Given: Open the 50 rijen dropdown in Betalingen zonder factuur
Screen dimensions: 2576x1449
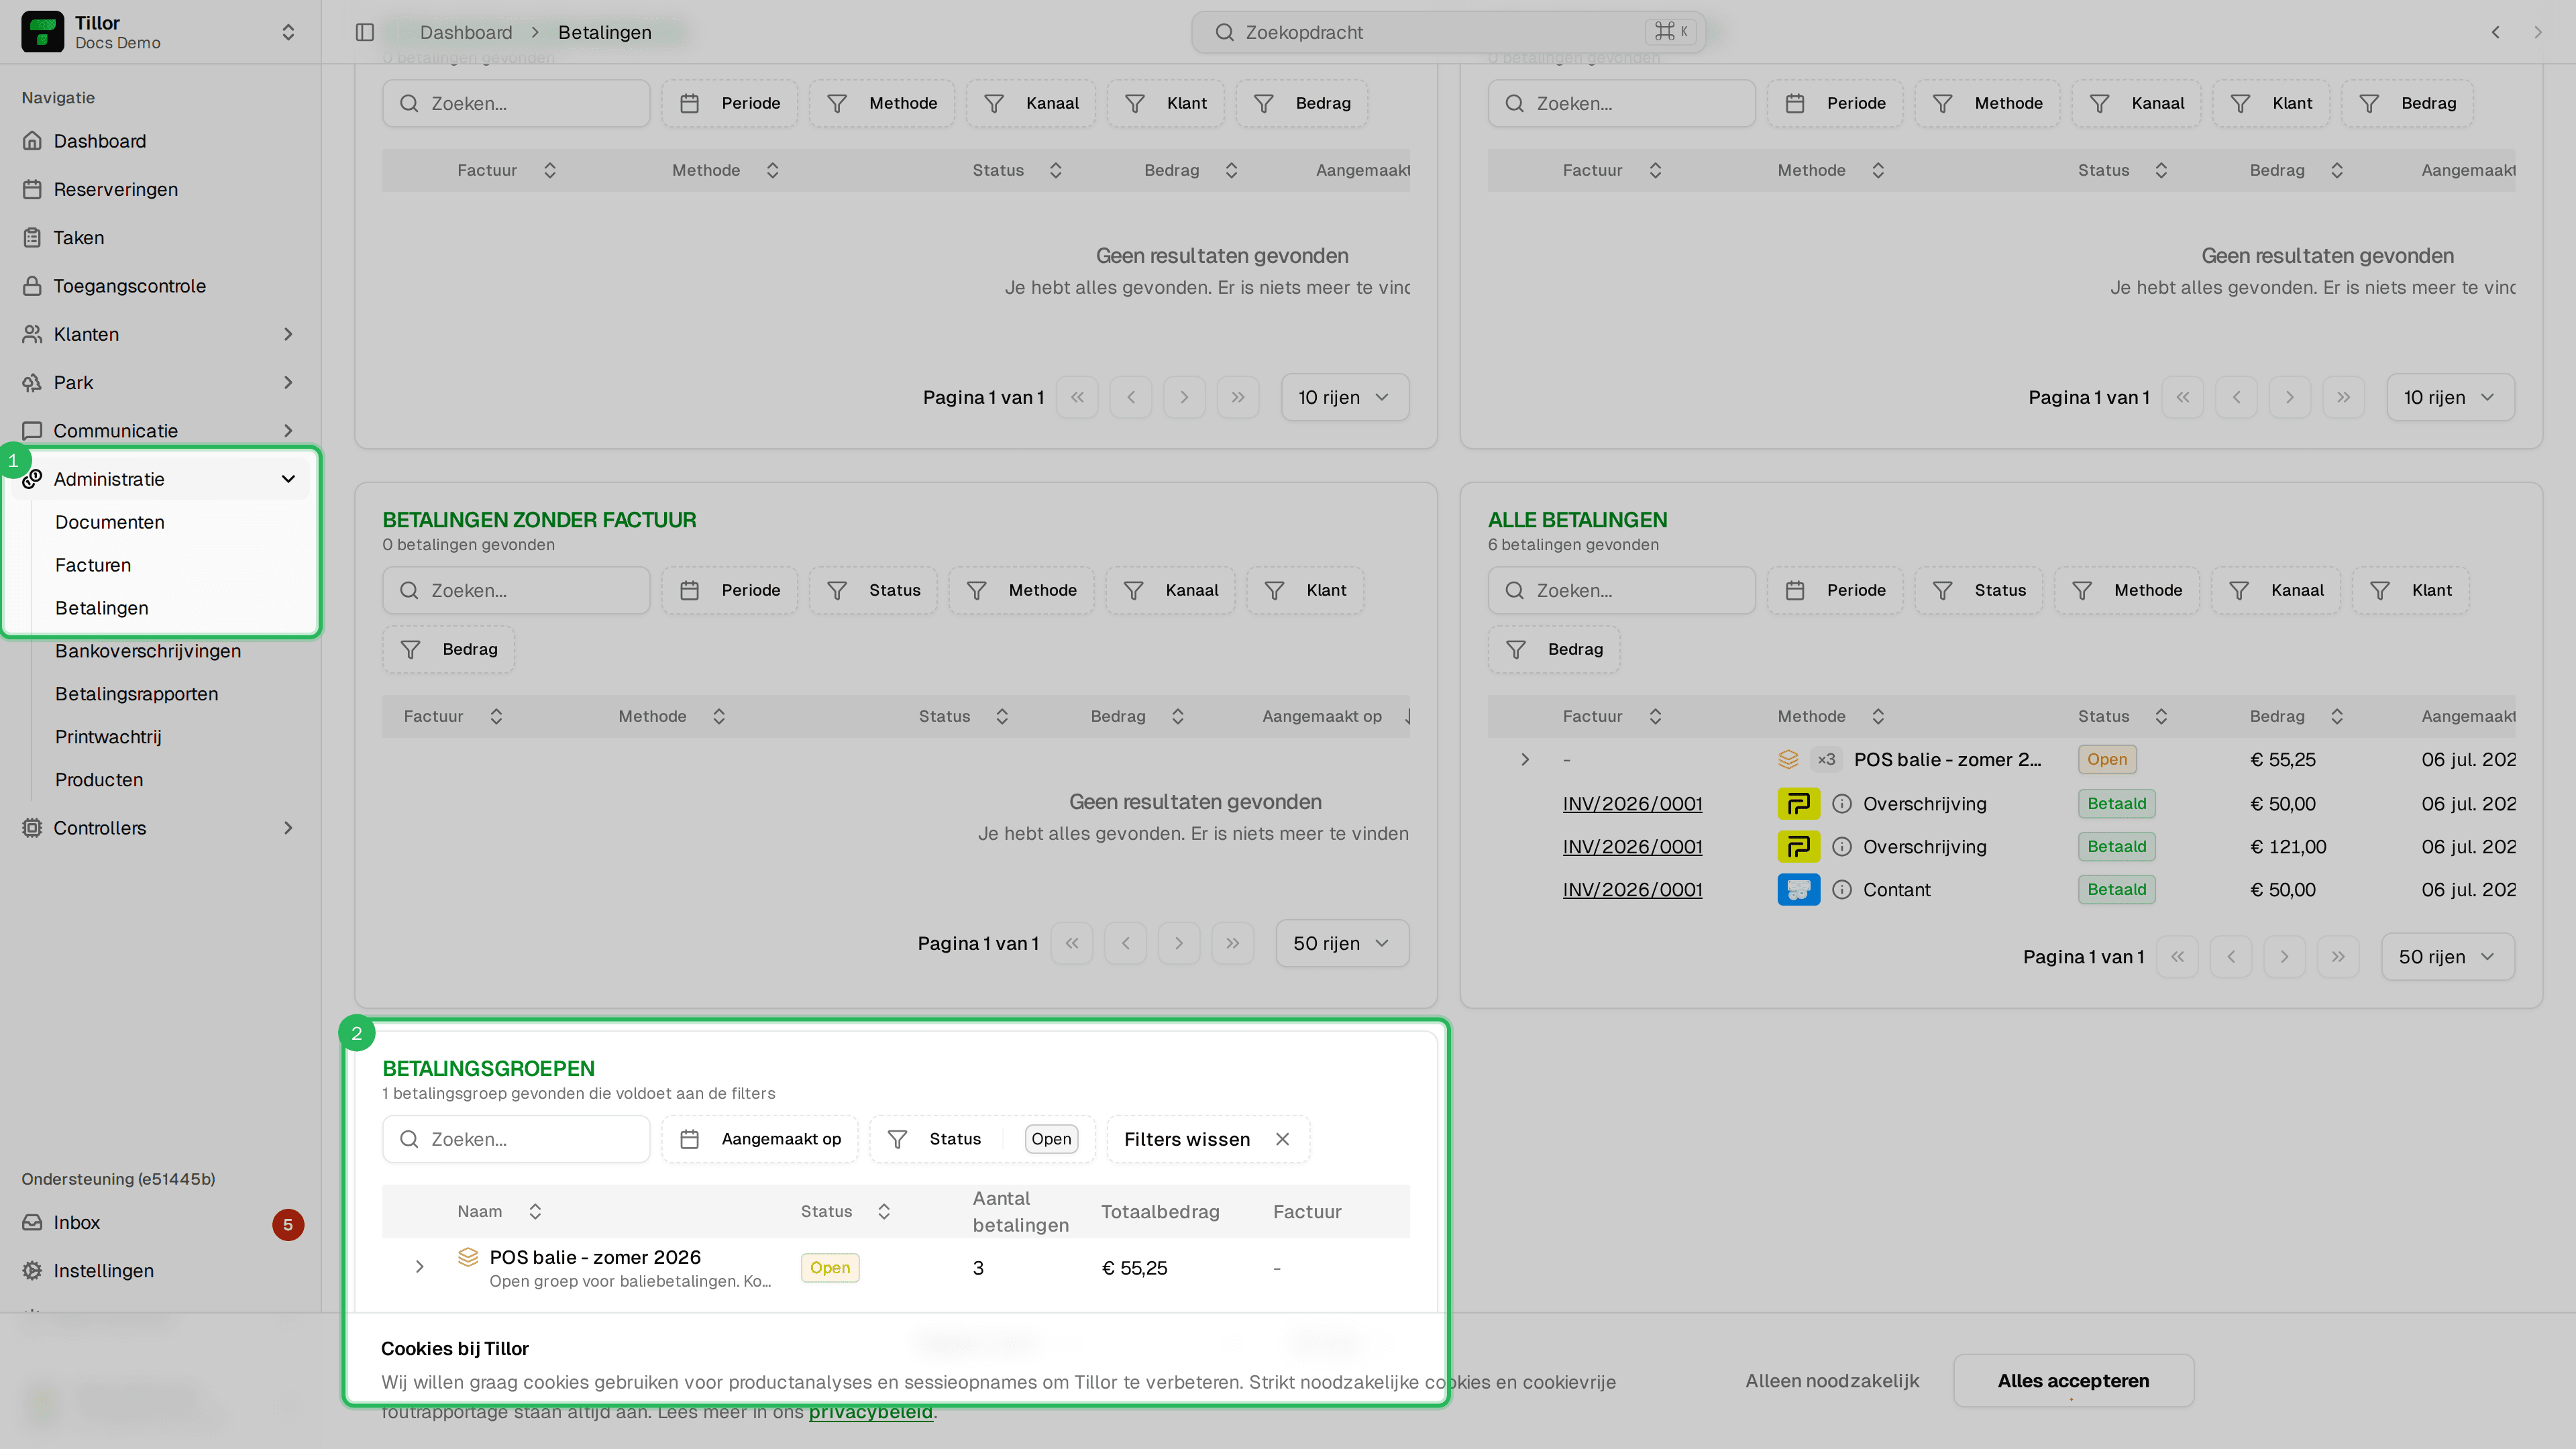Looking at the screenshot, I should point(1342,943).
